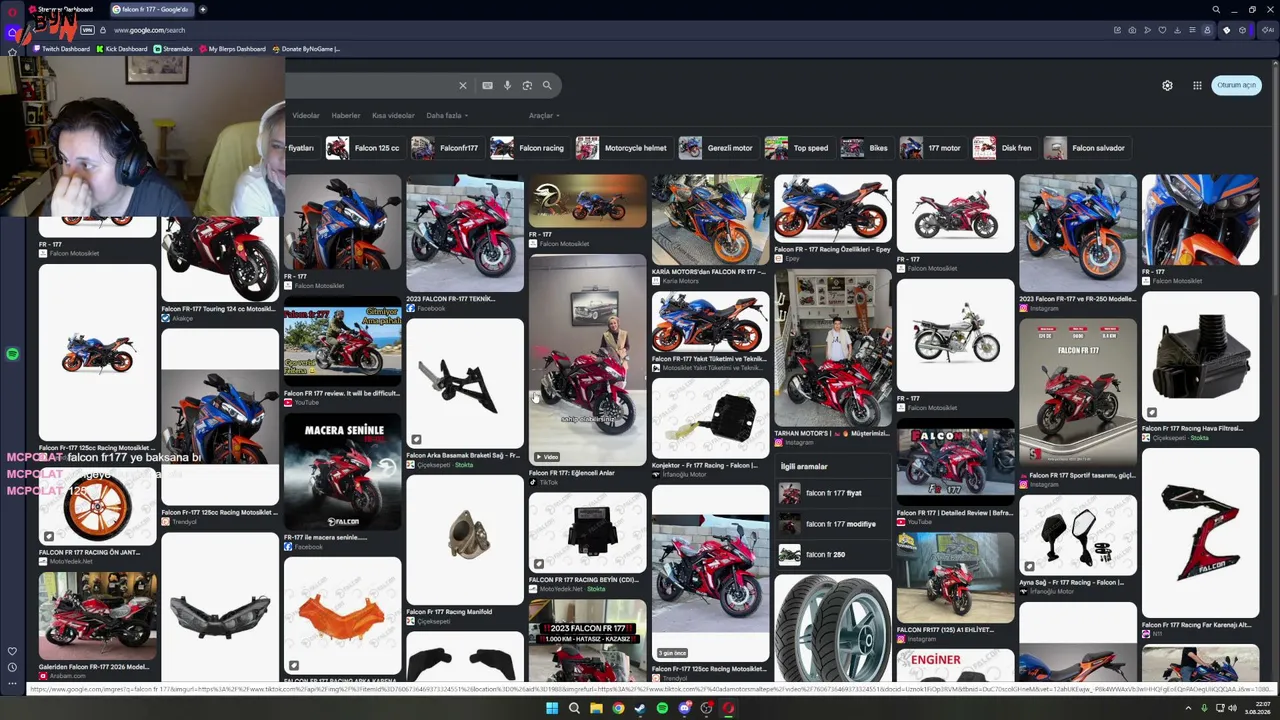Open the on-screen keyboard input tool

pos(487,86)
